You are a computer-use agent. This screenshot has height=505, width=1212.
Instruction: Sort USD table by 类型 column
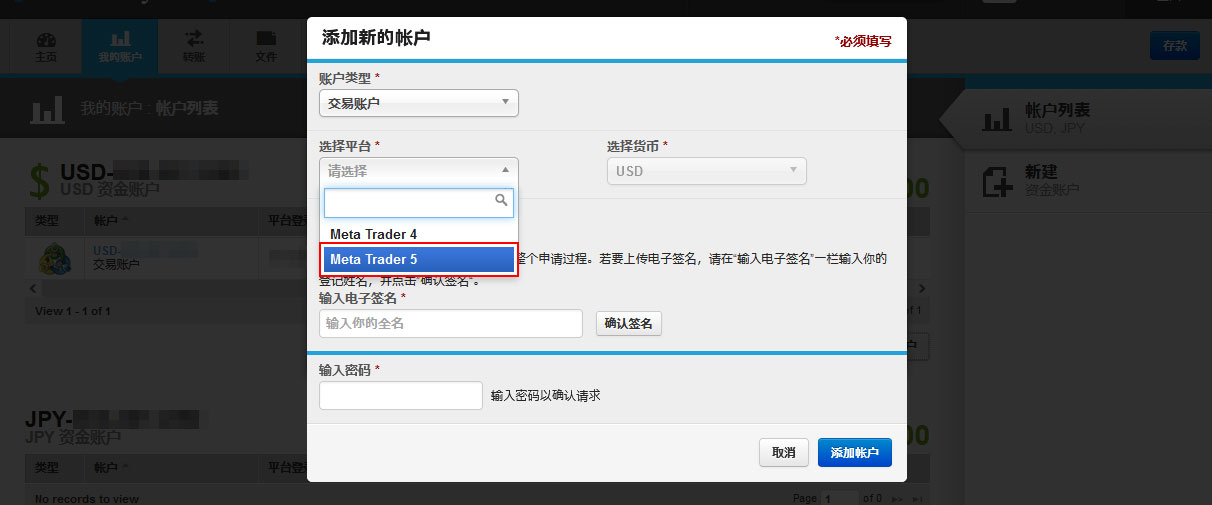56,220
